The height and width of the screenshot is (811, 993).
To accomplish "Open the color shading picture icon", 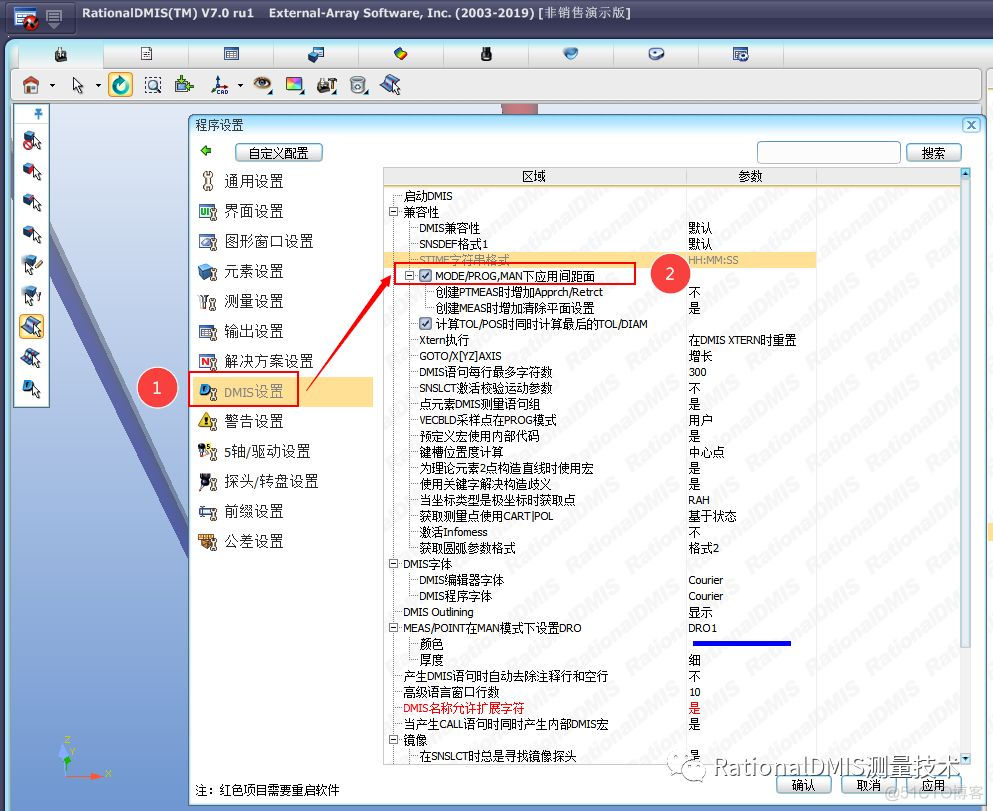I will [x=294, y=84].
